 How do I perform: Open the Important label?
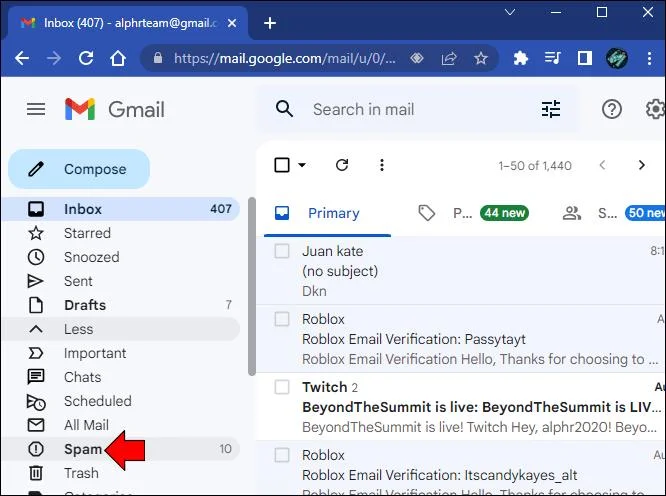121,353
